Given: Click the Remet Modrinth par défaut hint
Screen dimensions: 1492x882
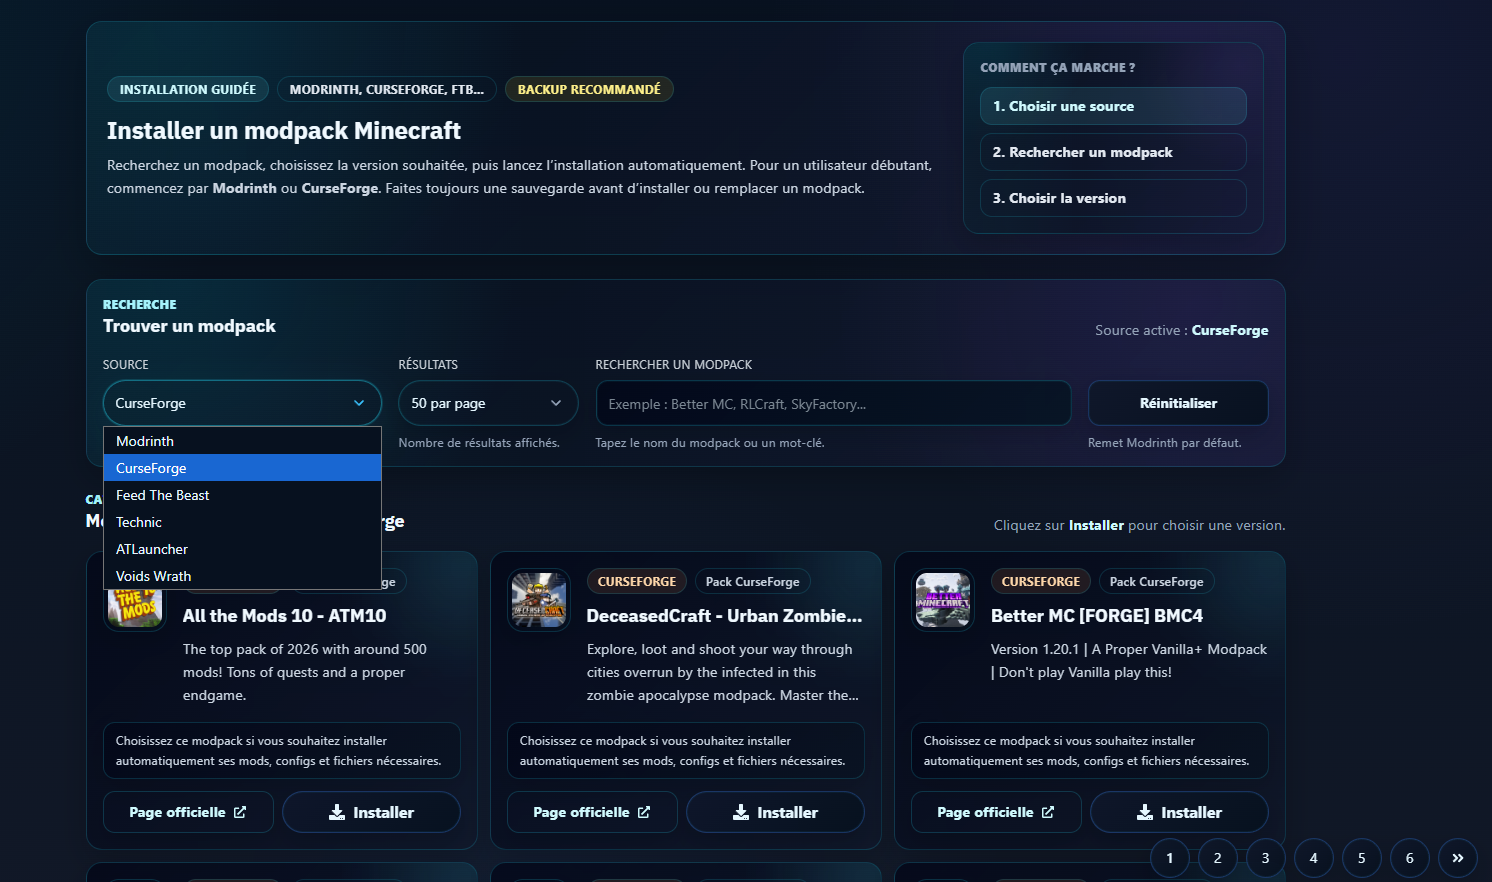Looking at the screenshot, I should 1164,443.
